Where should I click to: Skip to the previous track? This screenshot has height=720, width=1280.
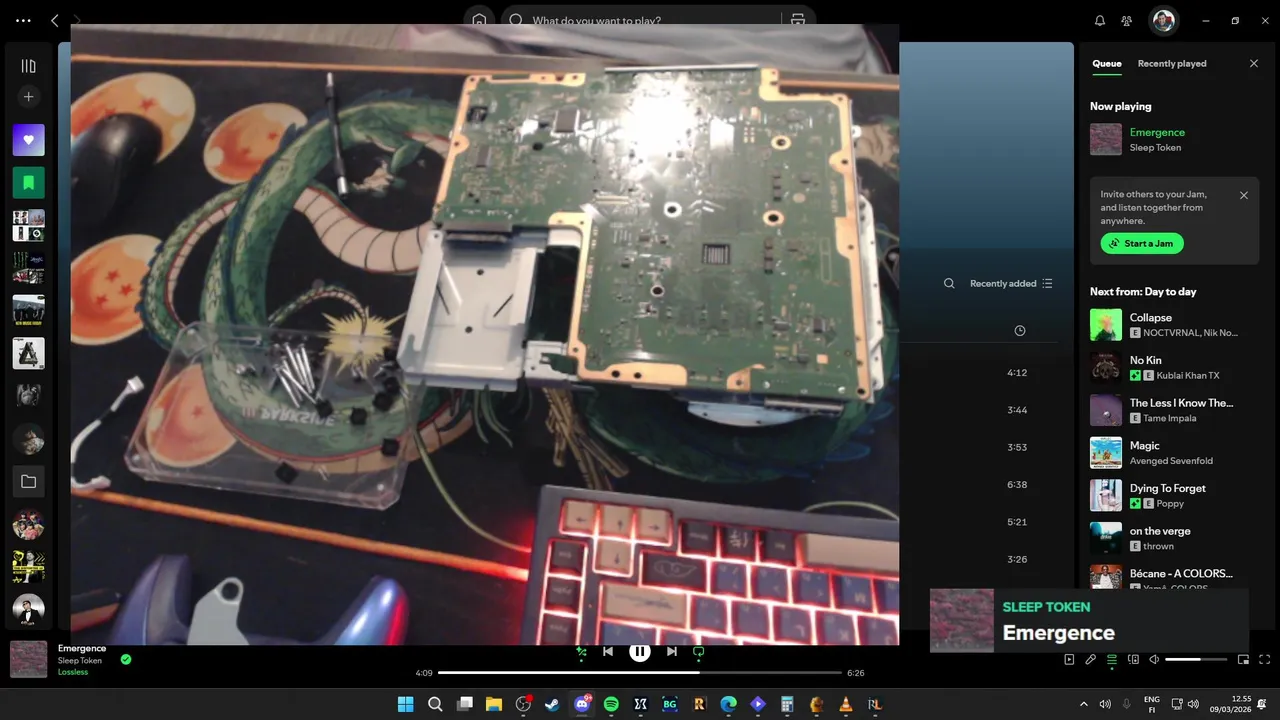tap(608, 651)
